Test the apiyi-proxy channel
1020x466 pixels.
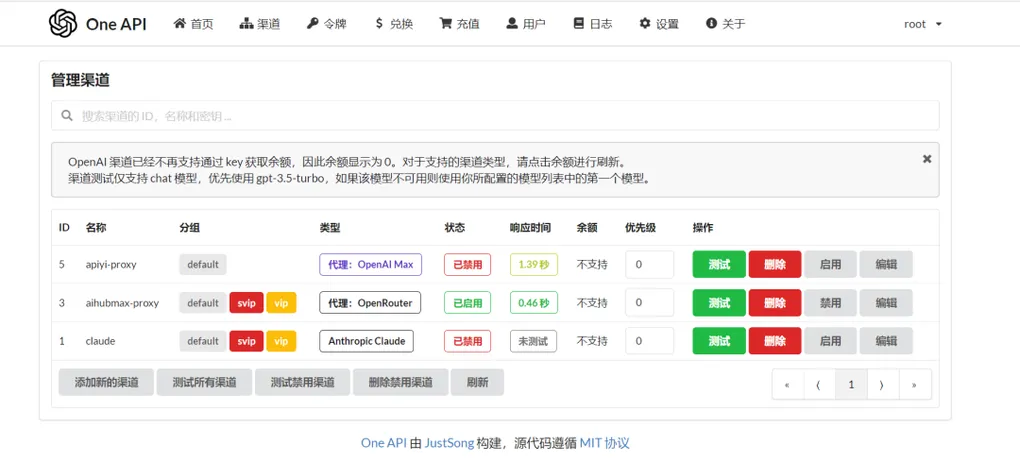pyautogui.click(x=719, y=265)
